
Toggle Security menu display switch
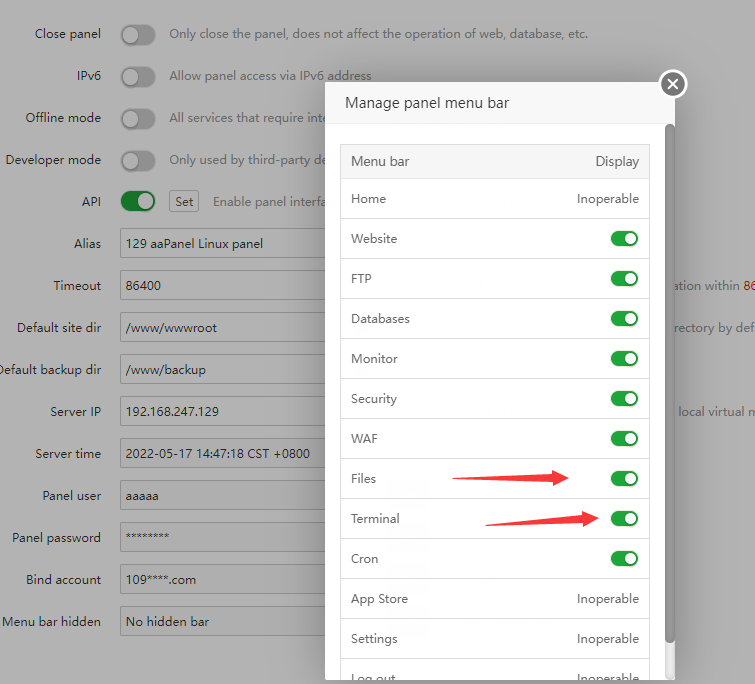click(624, 399)
